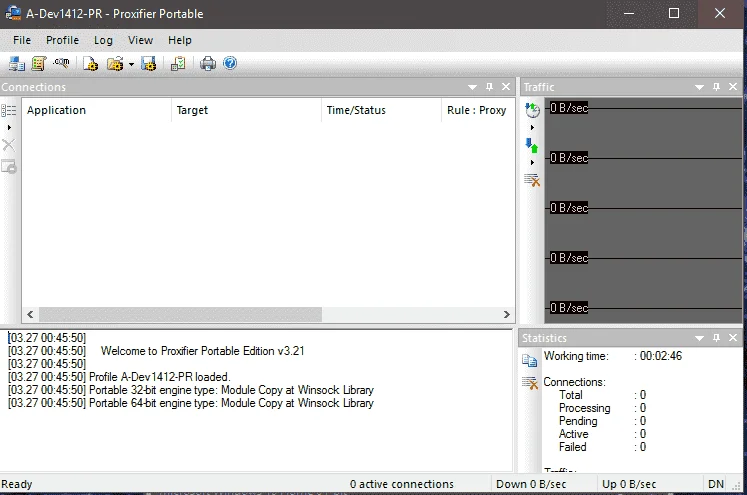Viewport: 747px width, 495px height.
Task: Open Proxification Rules scroll icon
Action: pos(39,63)
